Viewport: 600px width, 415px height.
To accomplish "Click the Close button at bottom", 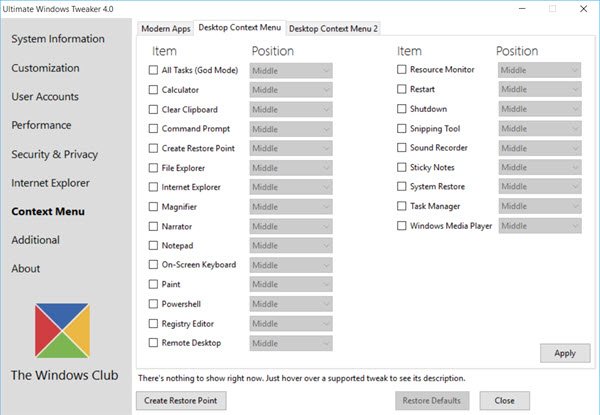I will point(504,400).
